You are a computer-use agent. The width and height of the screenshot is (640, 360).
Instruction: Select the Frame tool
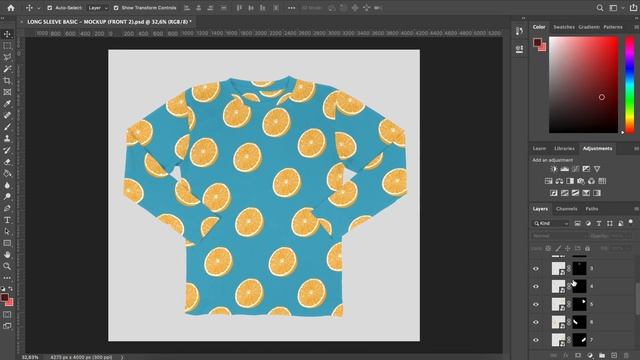tap(7, 92)
